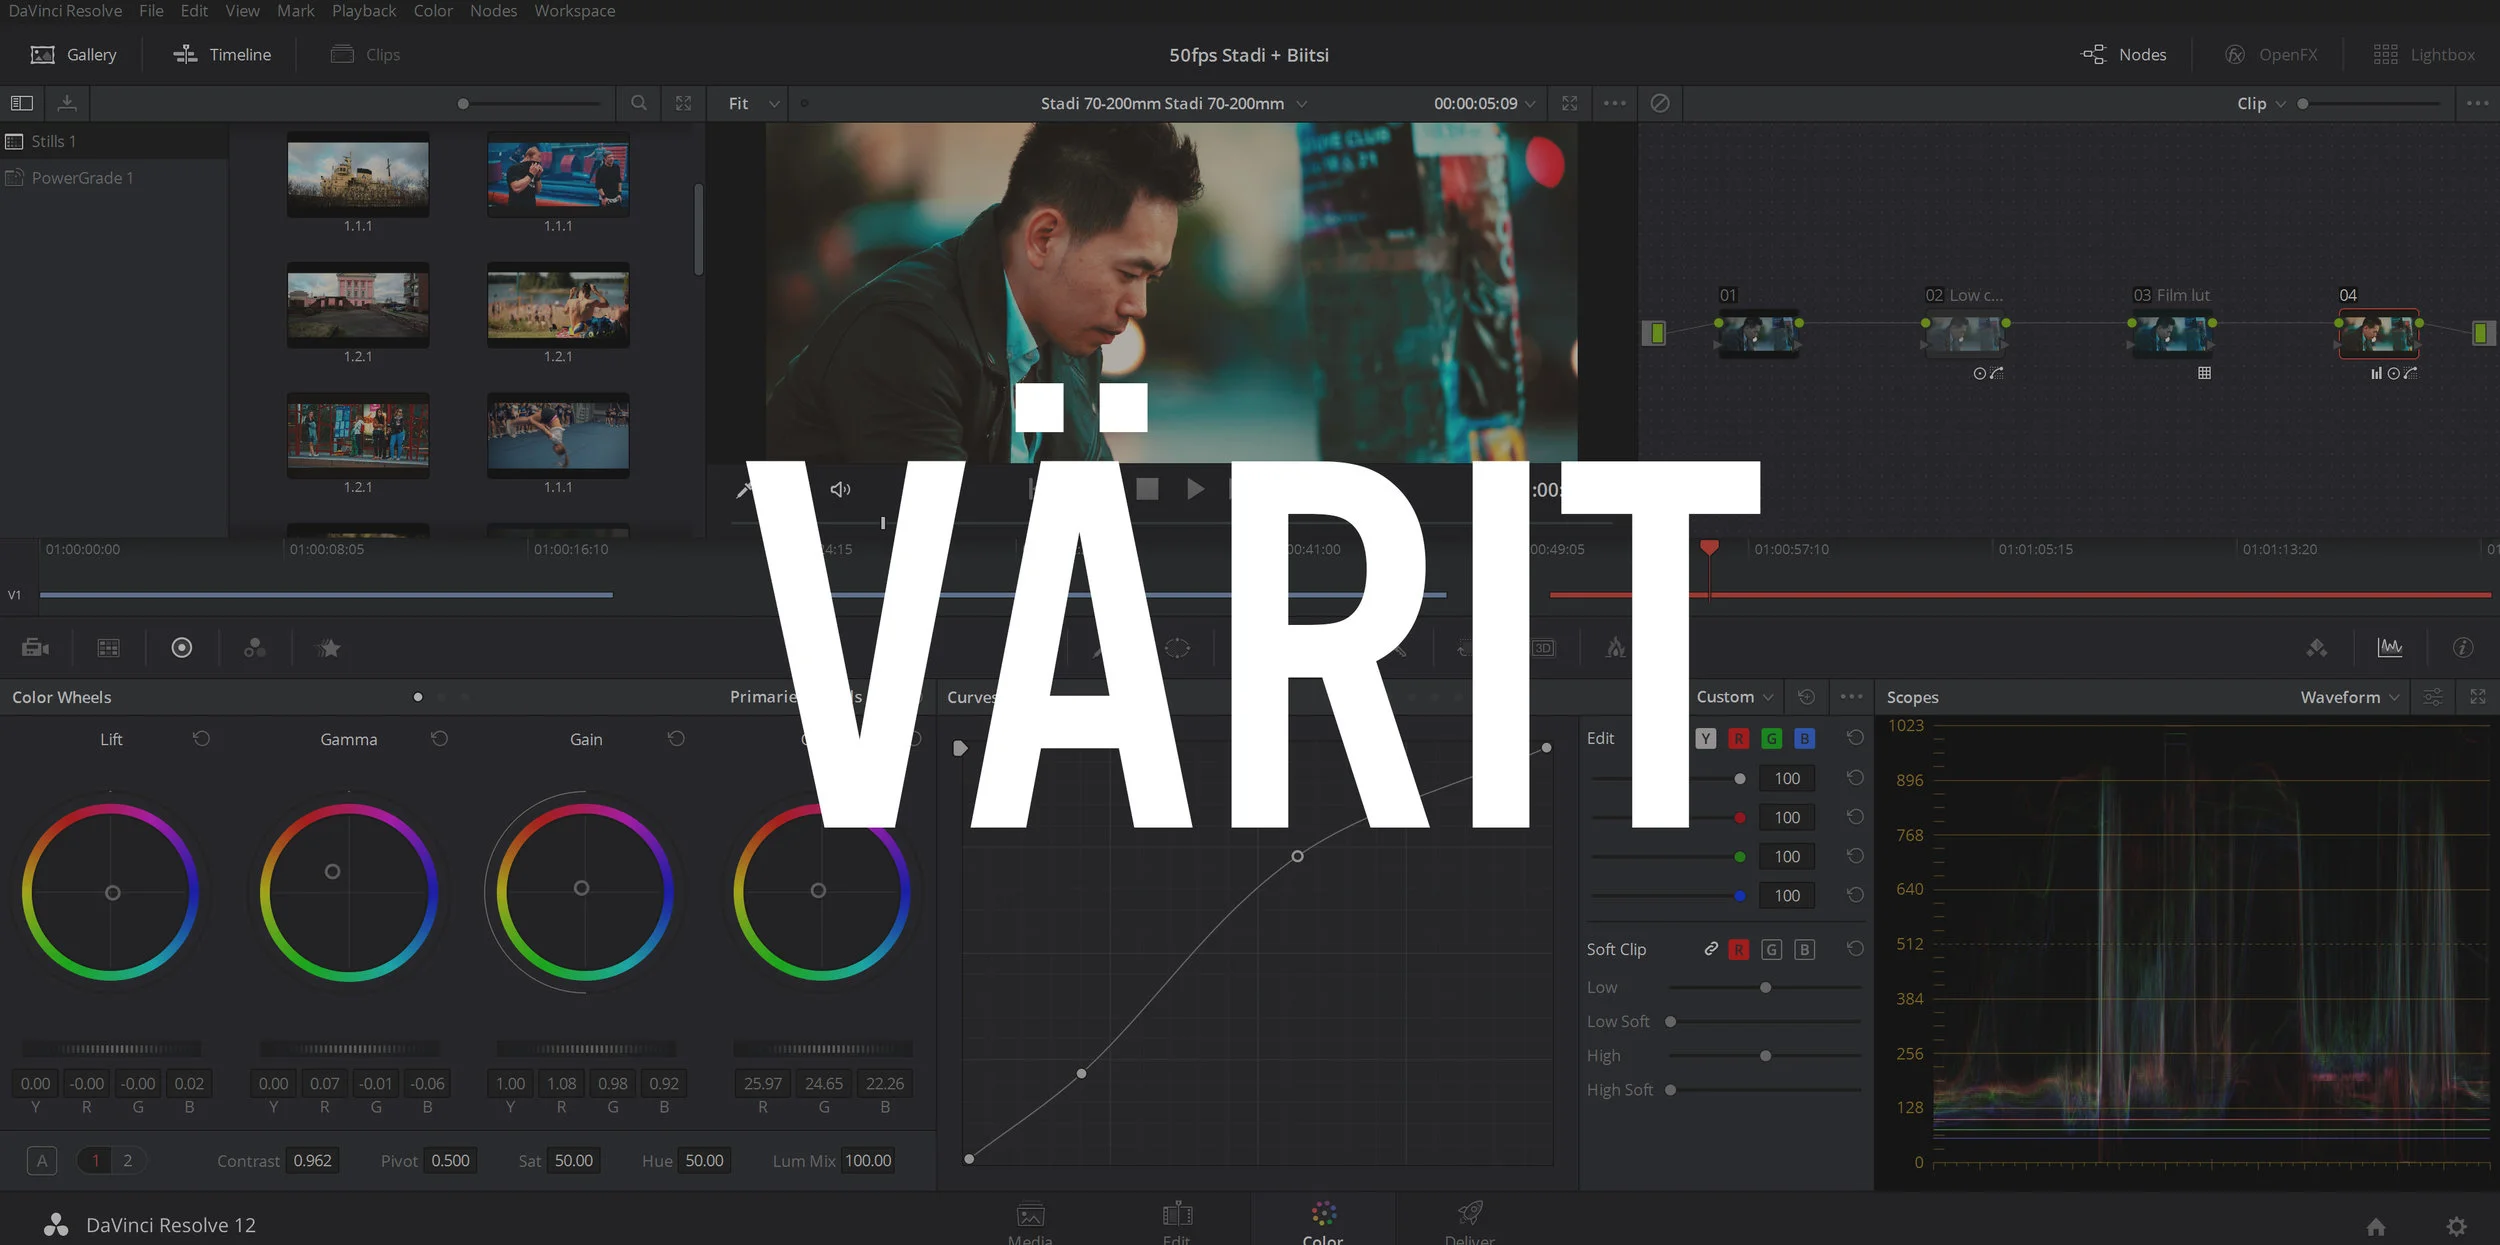Image resolution: width=2500 pixels, height=1245 pixels.
Task: Click the Timeline button in top toolbar
Action: [222, 55]
